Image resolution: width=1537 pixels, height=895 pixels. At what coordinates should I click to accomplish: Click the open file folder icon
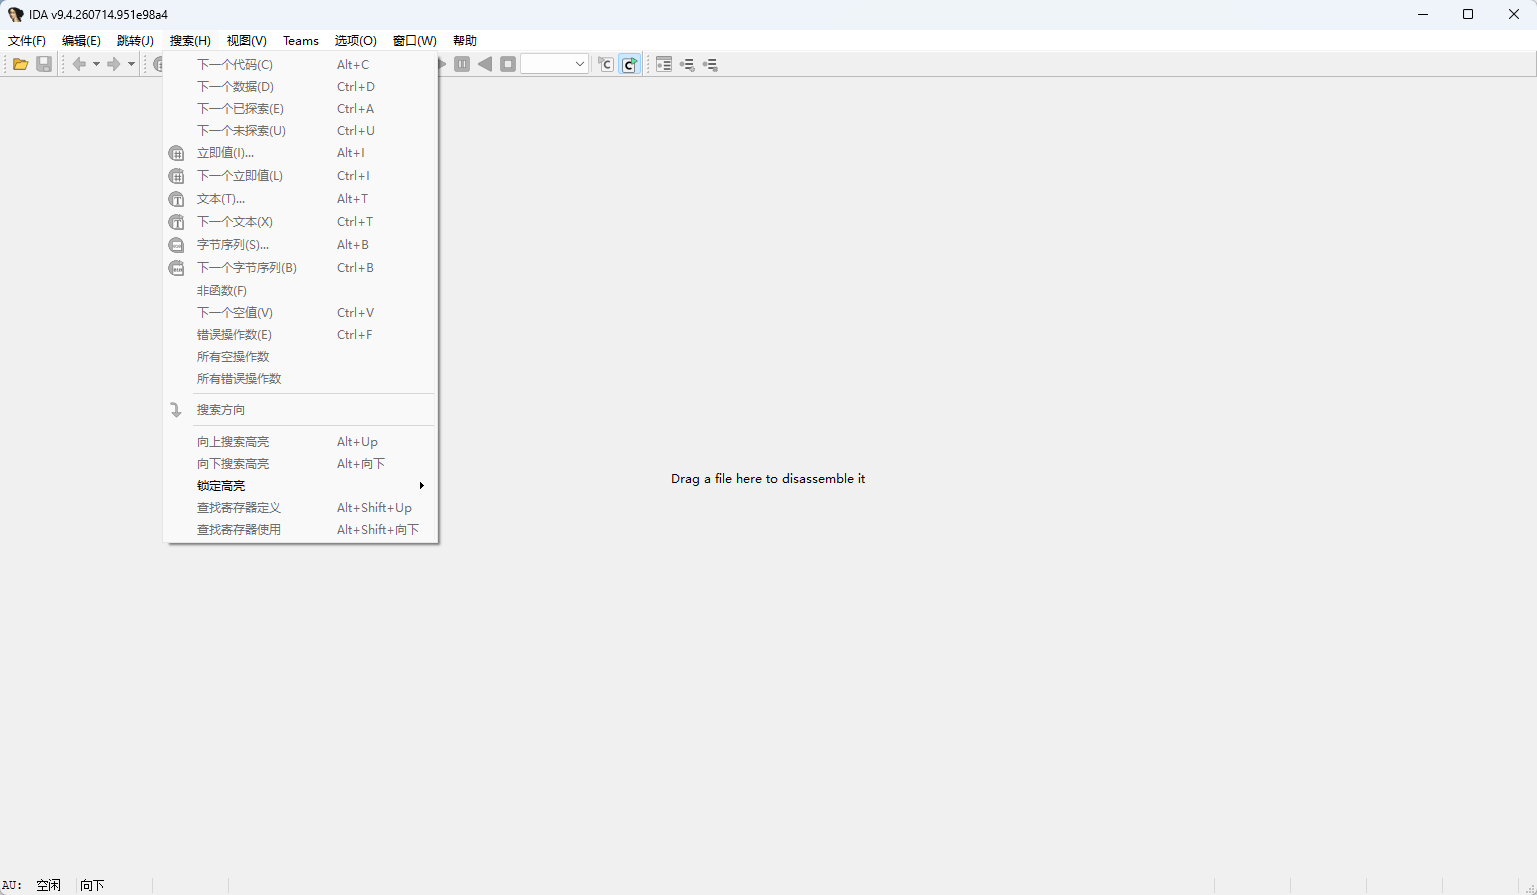(x=20, y=64)
